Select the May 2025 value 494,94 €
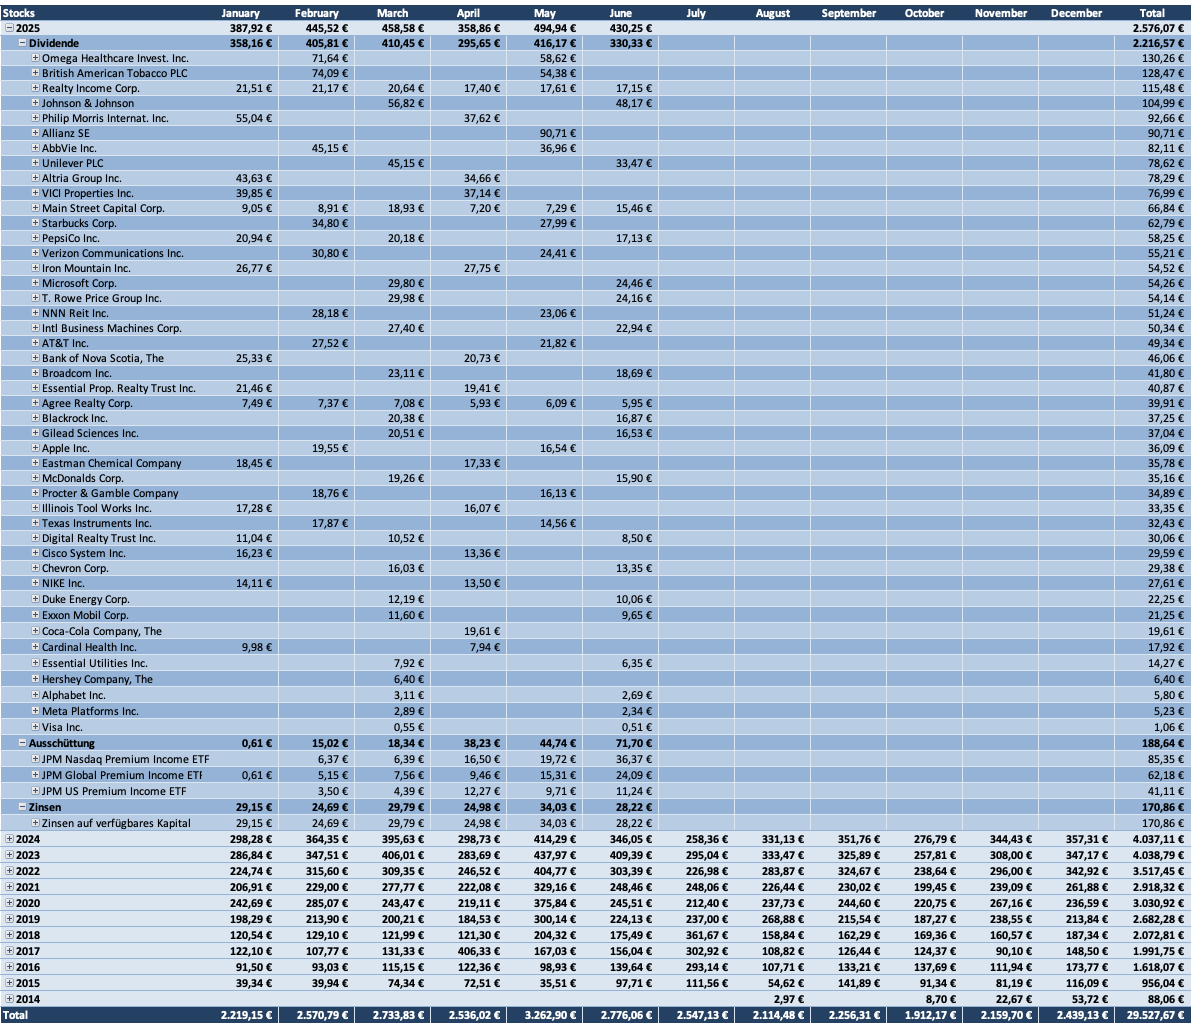This screenshot has width=1191, height=1023. [x=554, y=28]
